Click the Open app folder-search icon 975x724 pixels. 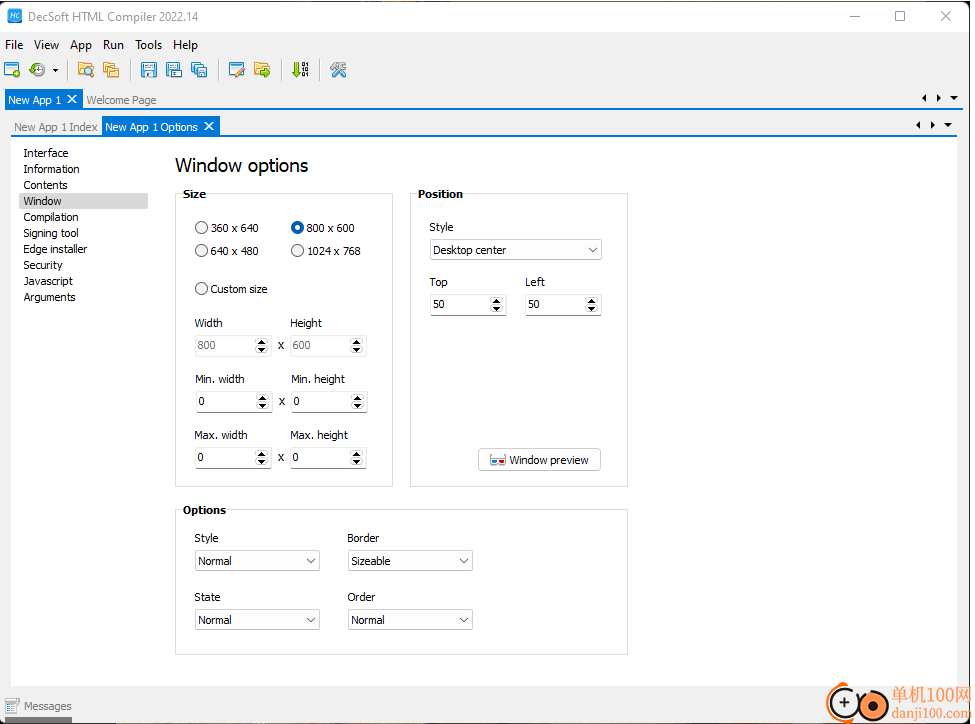coord(85,70)
